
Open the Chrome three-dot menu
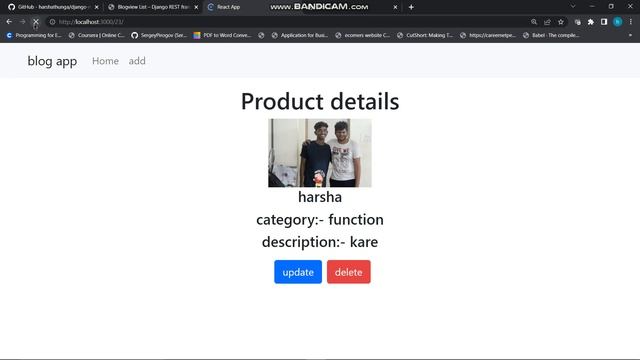click(631, 22)
